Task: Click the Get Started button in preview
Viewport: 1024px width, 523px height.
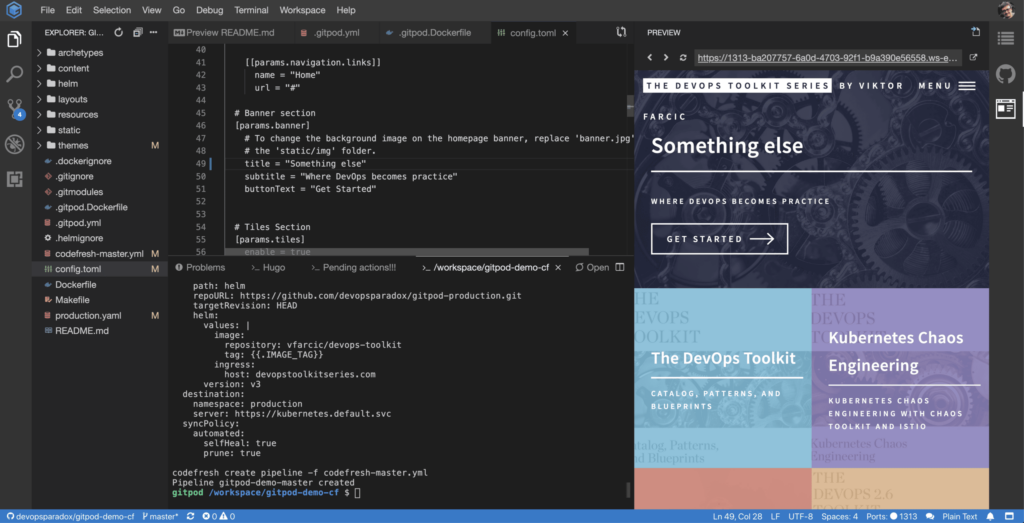Action: coord(719,239)
